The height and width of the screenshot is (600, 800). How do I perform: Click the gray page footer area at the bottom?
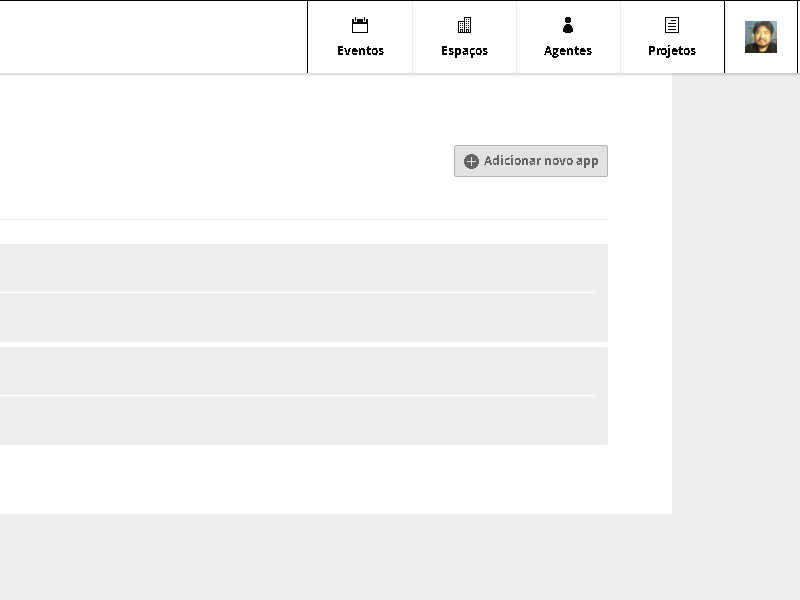coord(400,558)
